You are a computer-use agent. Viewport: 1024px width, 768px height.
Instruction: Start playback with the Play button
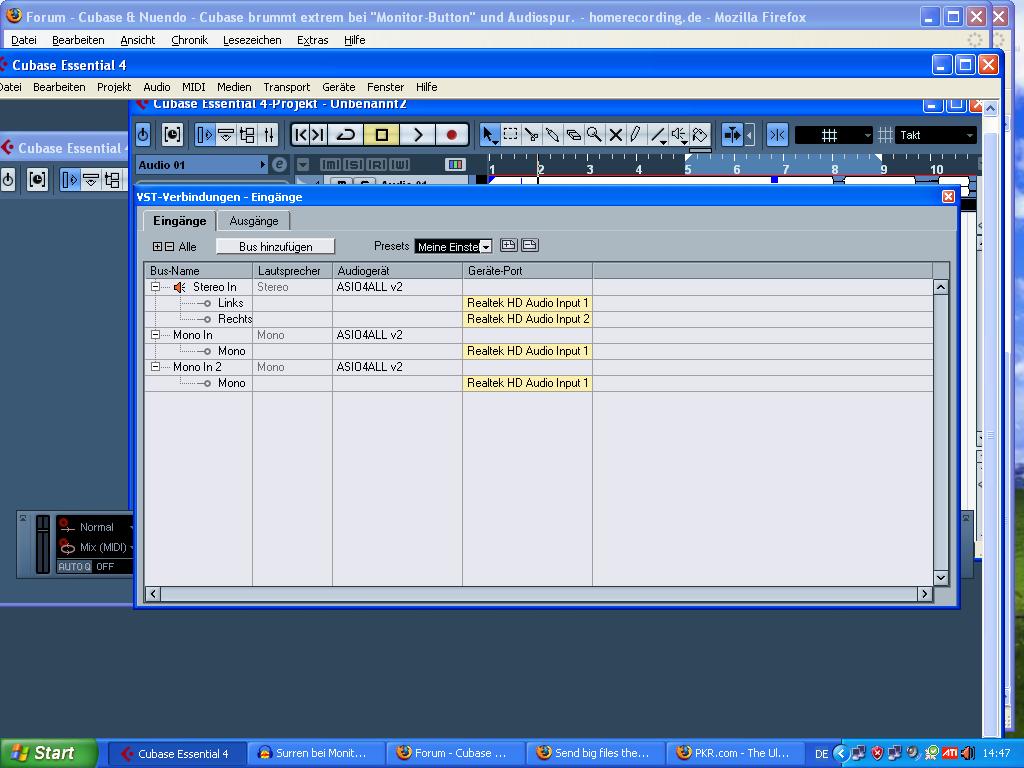(x=418, y=135)
